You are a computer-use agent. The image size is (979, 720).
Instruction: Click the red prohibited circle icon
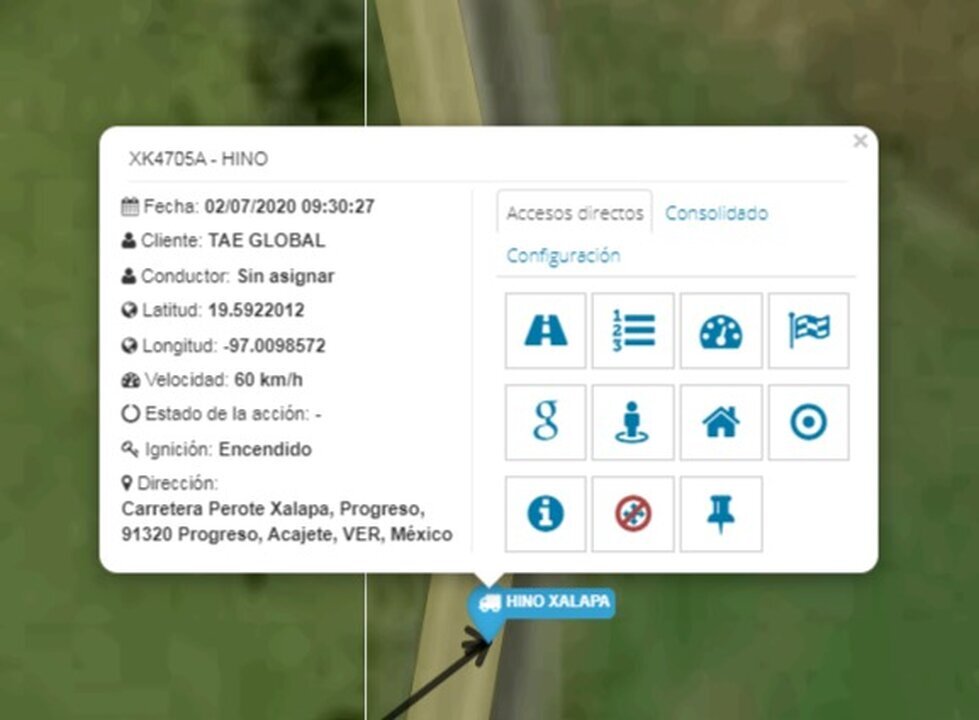click(633, 514)
